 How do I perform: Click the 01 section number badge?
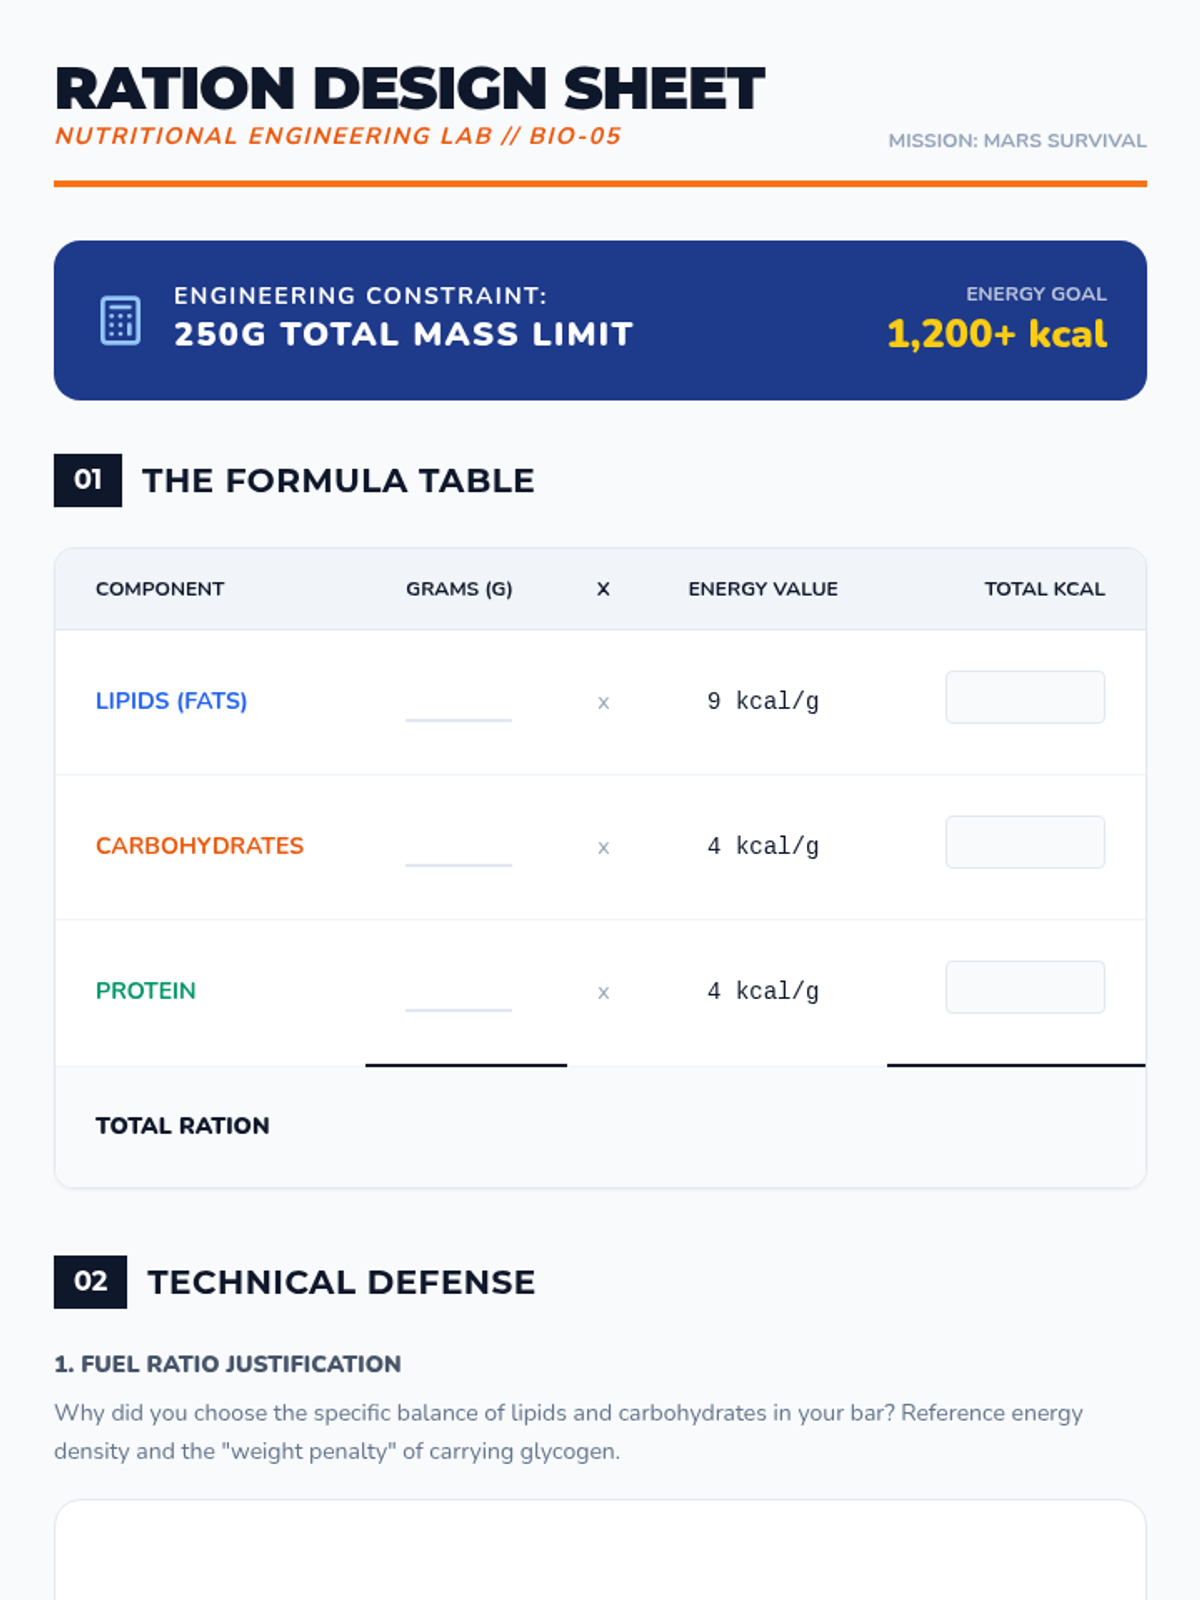pos(88,480)
